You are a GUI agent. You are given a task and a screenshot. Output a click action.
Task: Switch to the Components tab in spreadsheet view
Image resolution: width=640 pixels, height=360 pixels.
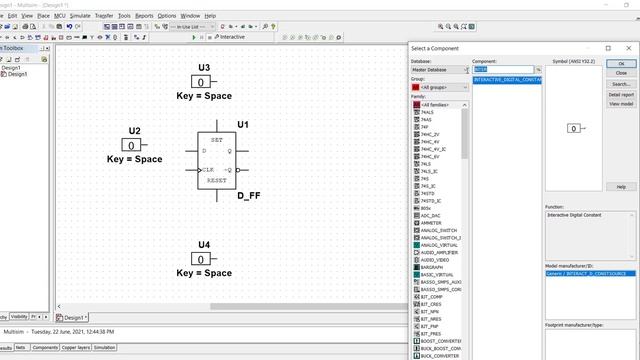point(45,348)
